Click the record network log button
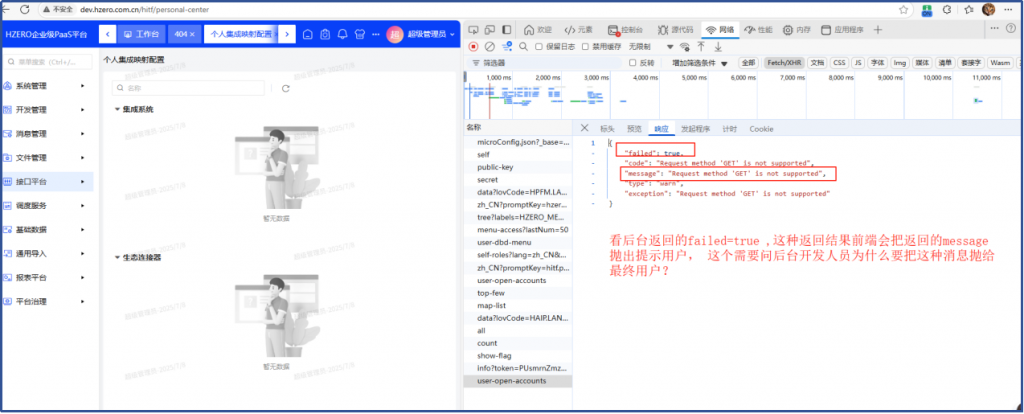Screen dimensions: 1024x414 click(474, 46)
